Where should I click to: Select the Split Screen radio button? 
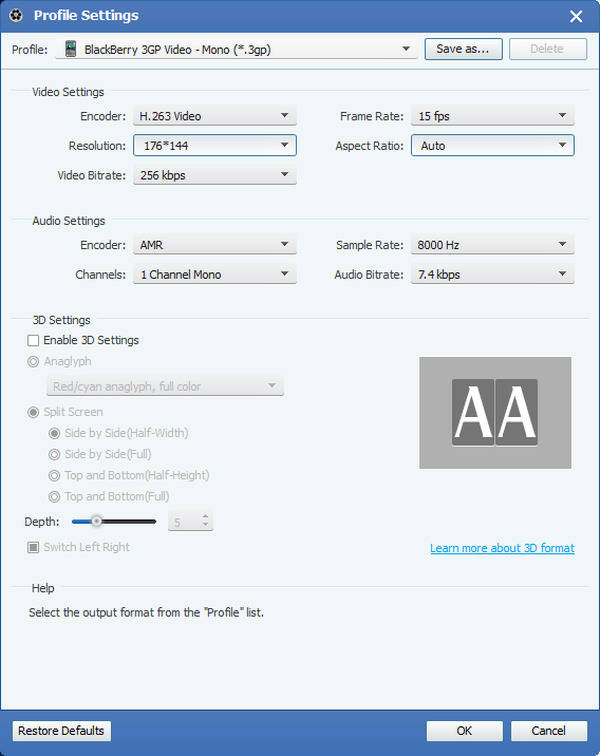[x=33, y=412]
